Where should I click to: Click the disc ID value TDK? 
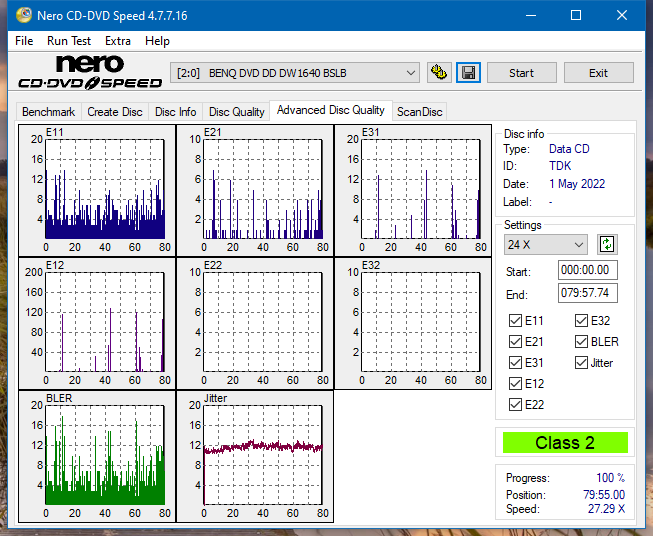(560, 166)
